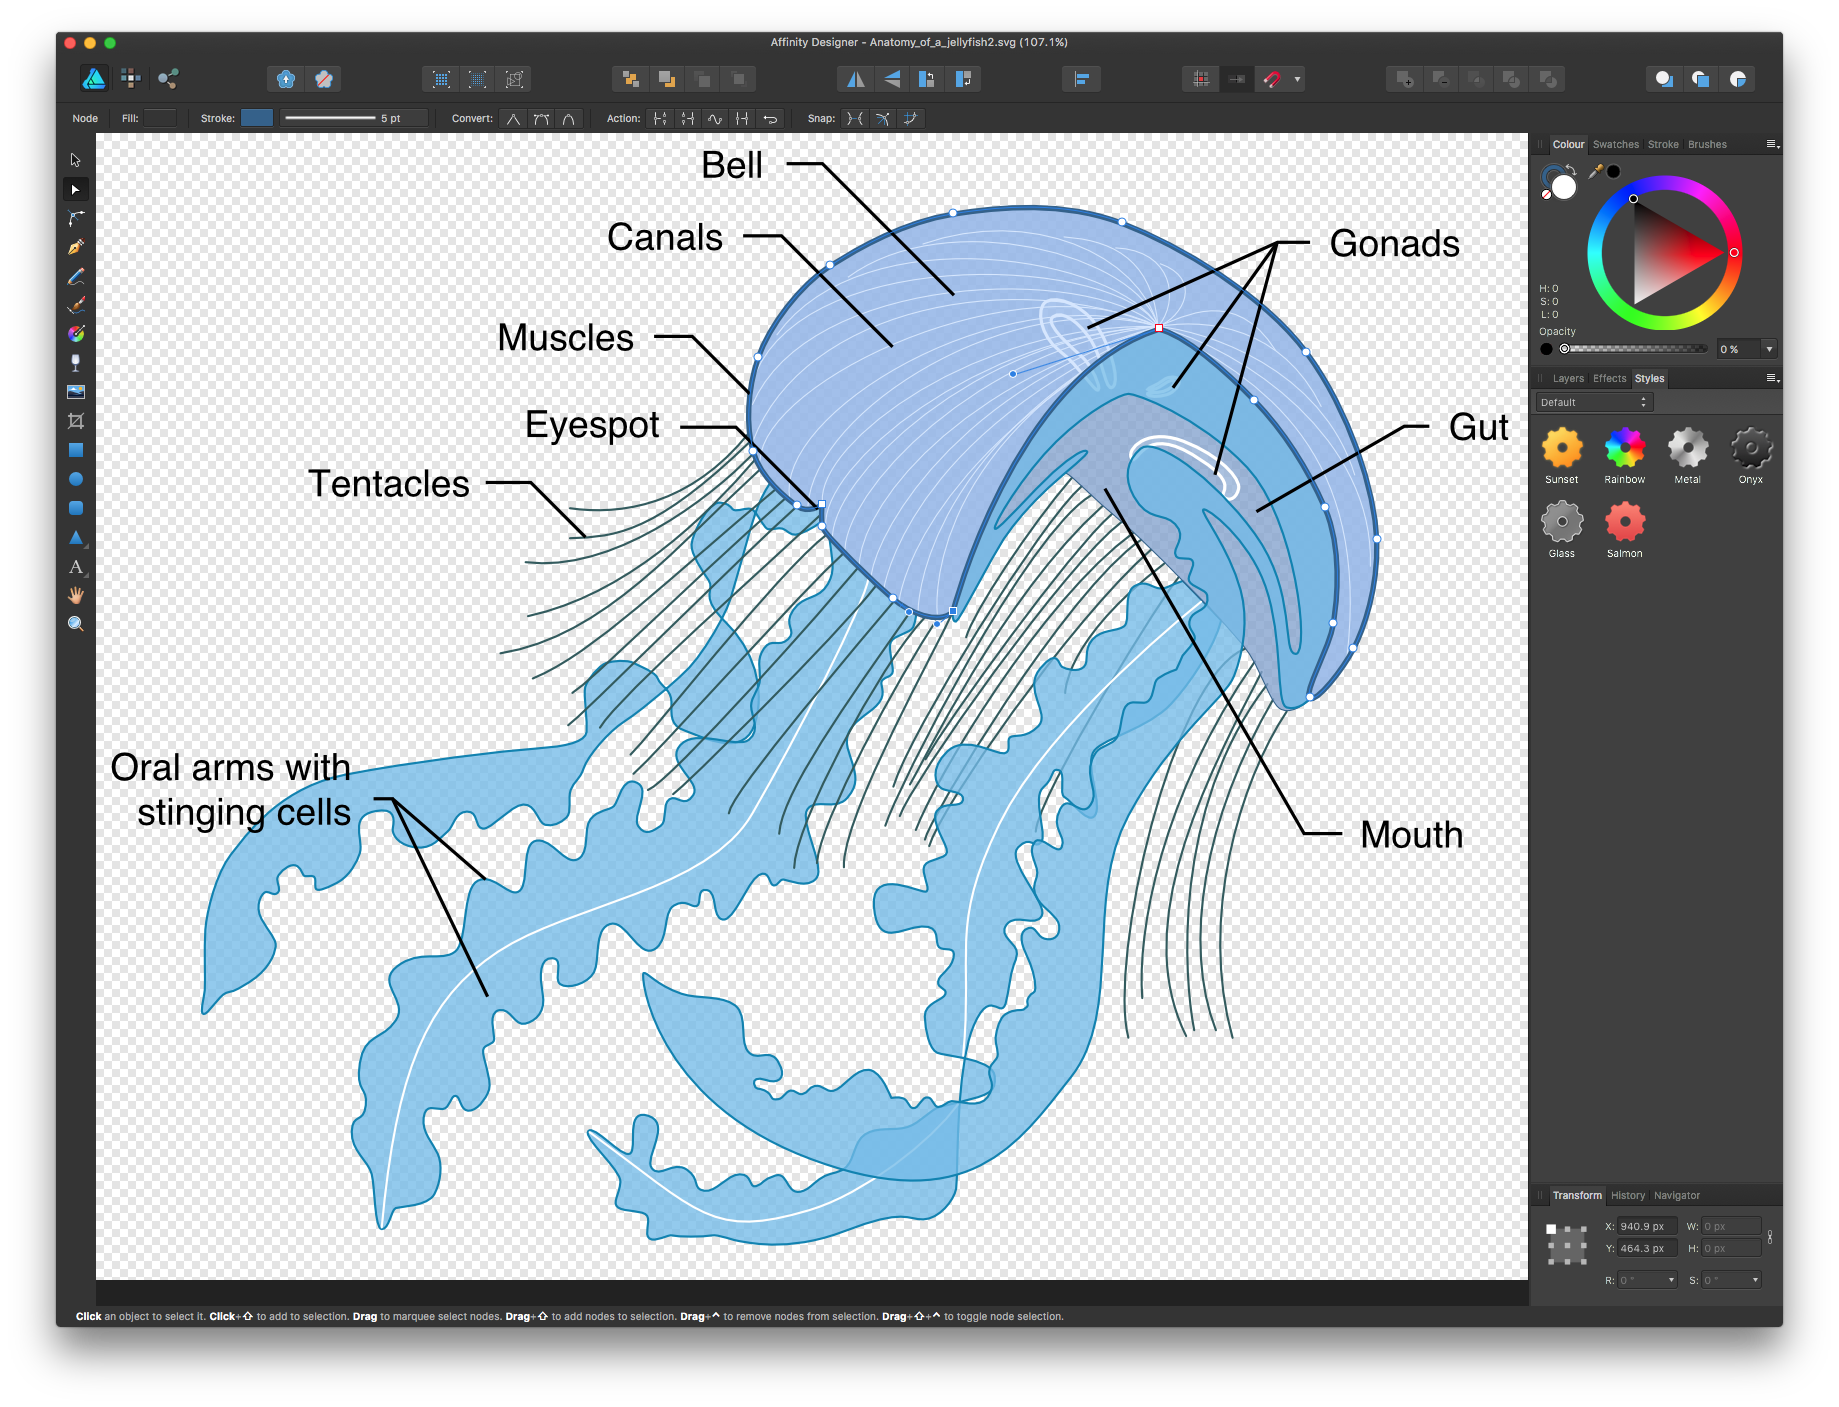
Task: Expand the Colour panel preferences menu
Action: coord(1773,143)
